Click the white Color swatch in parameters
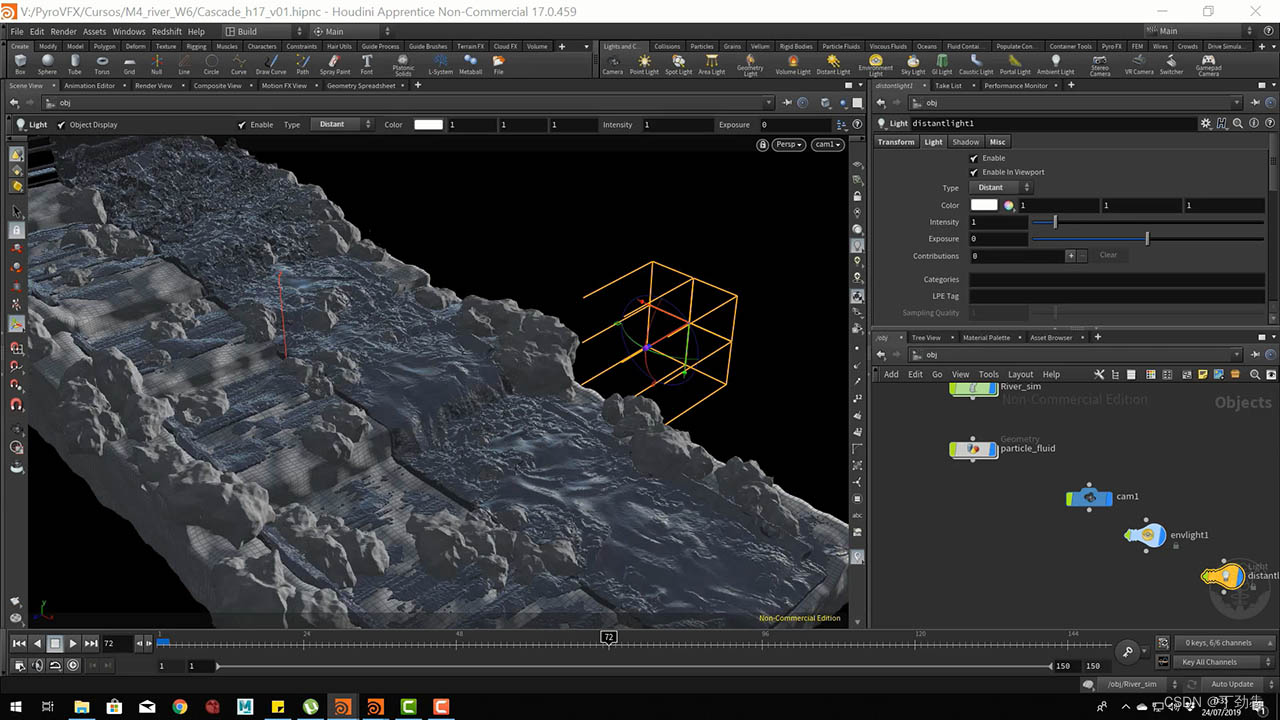The height and width of the screenshot is (720, 1280). tap(984, 205)
